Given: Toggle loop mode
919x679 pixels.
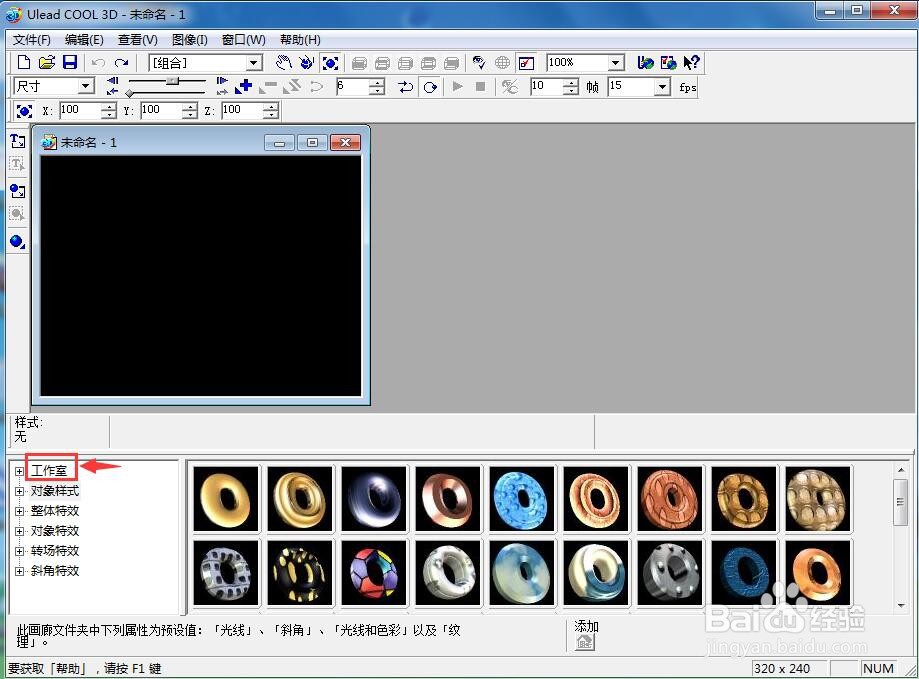Looking at the screenshot, I should click(430, 87).
